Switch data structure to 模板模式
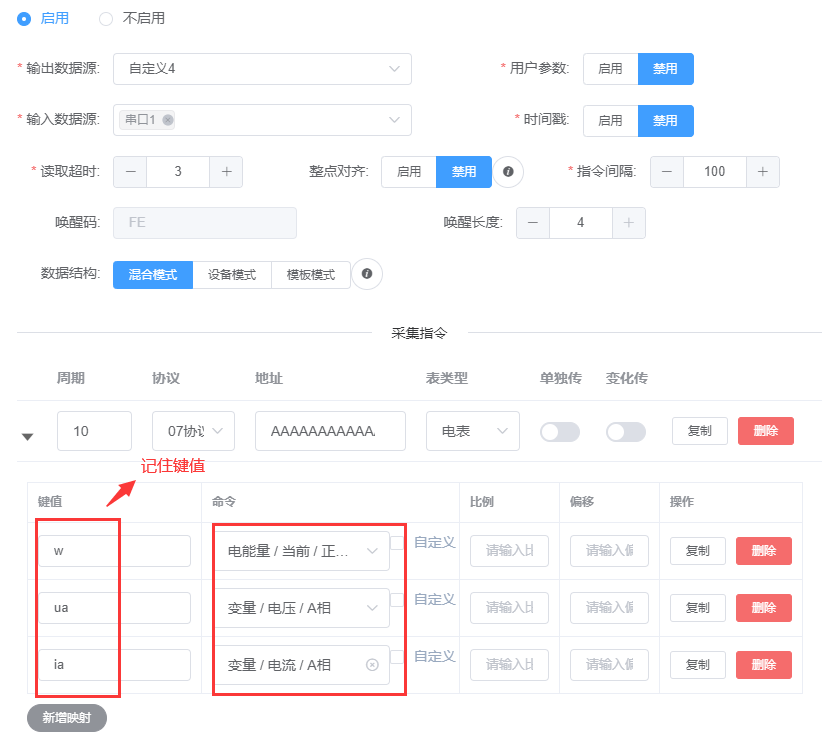This screenshot has width=840, height=744. pos(311,275)
